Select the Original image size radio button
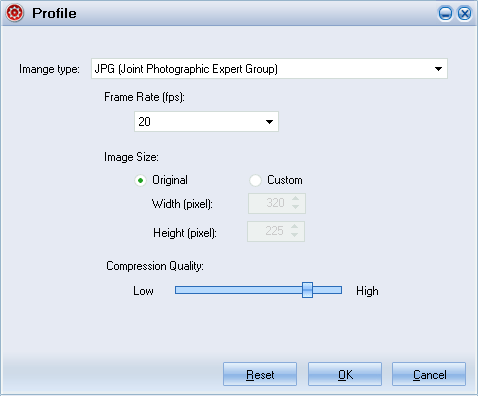 click(140, 181)
